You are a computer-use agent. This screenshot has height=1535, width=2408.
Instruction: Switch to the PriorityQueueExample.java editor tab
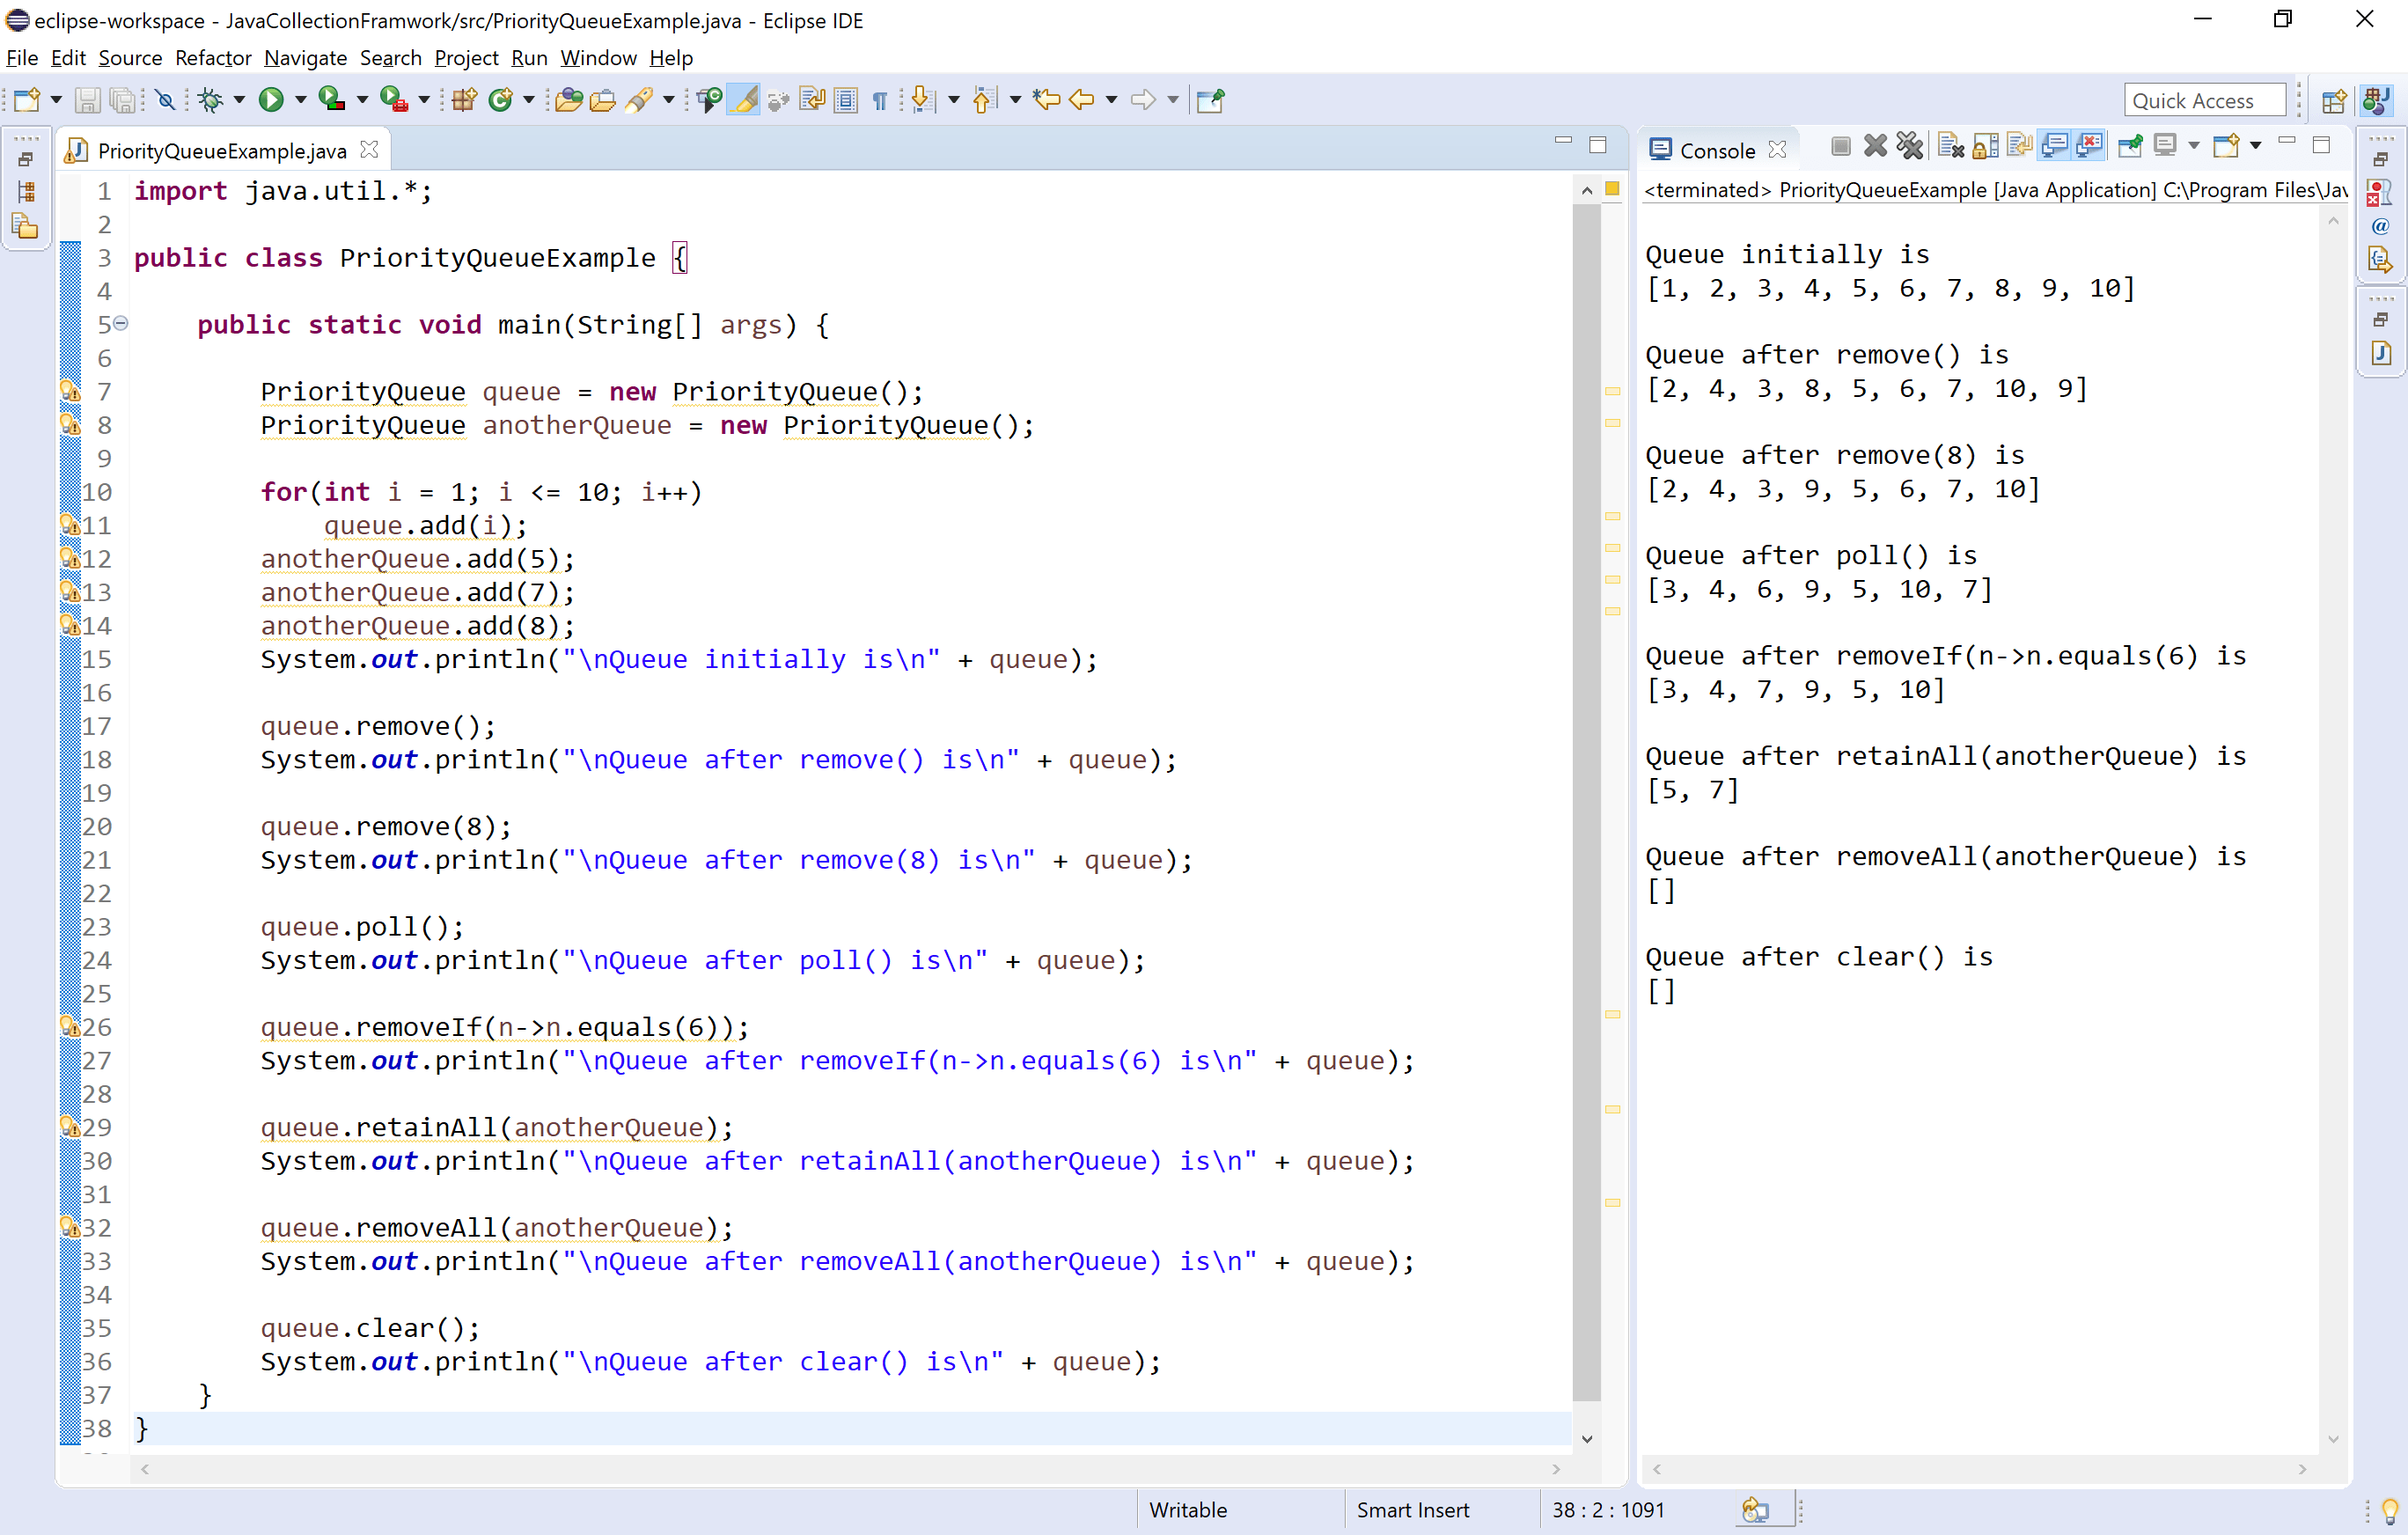tap(218, 149)
